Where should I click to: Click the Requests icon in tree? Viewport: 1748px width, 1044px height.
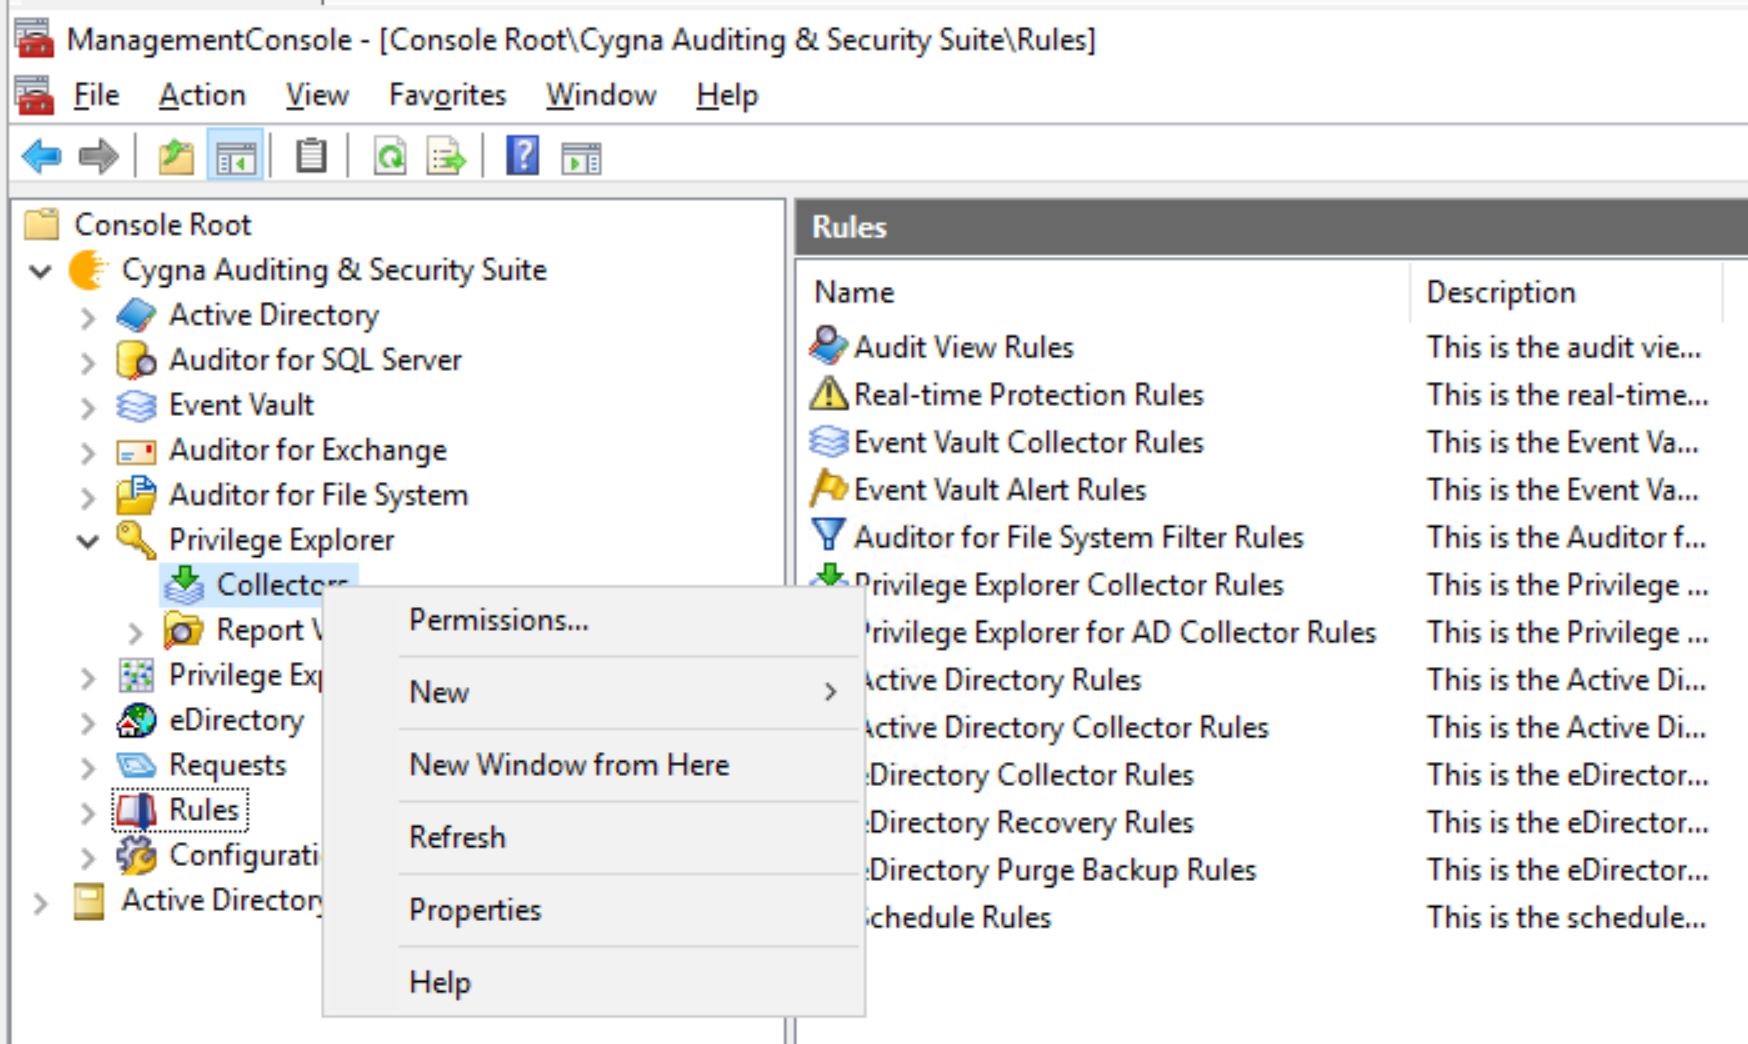coord(136,766)
